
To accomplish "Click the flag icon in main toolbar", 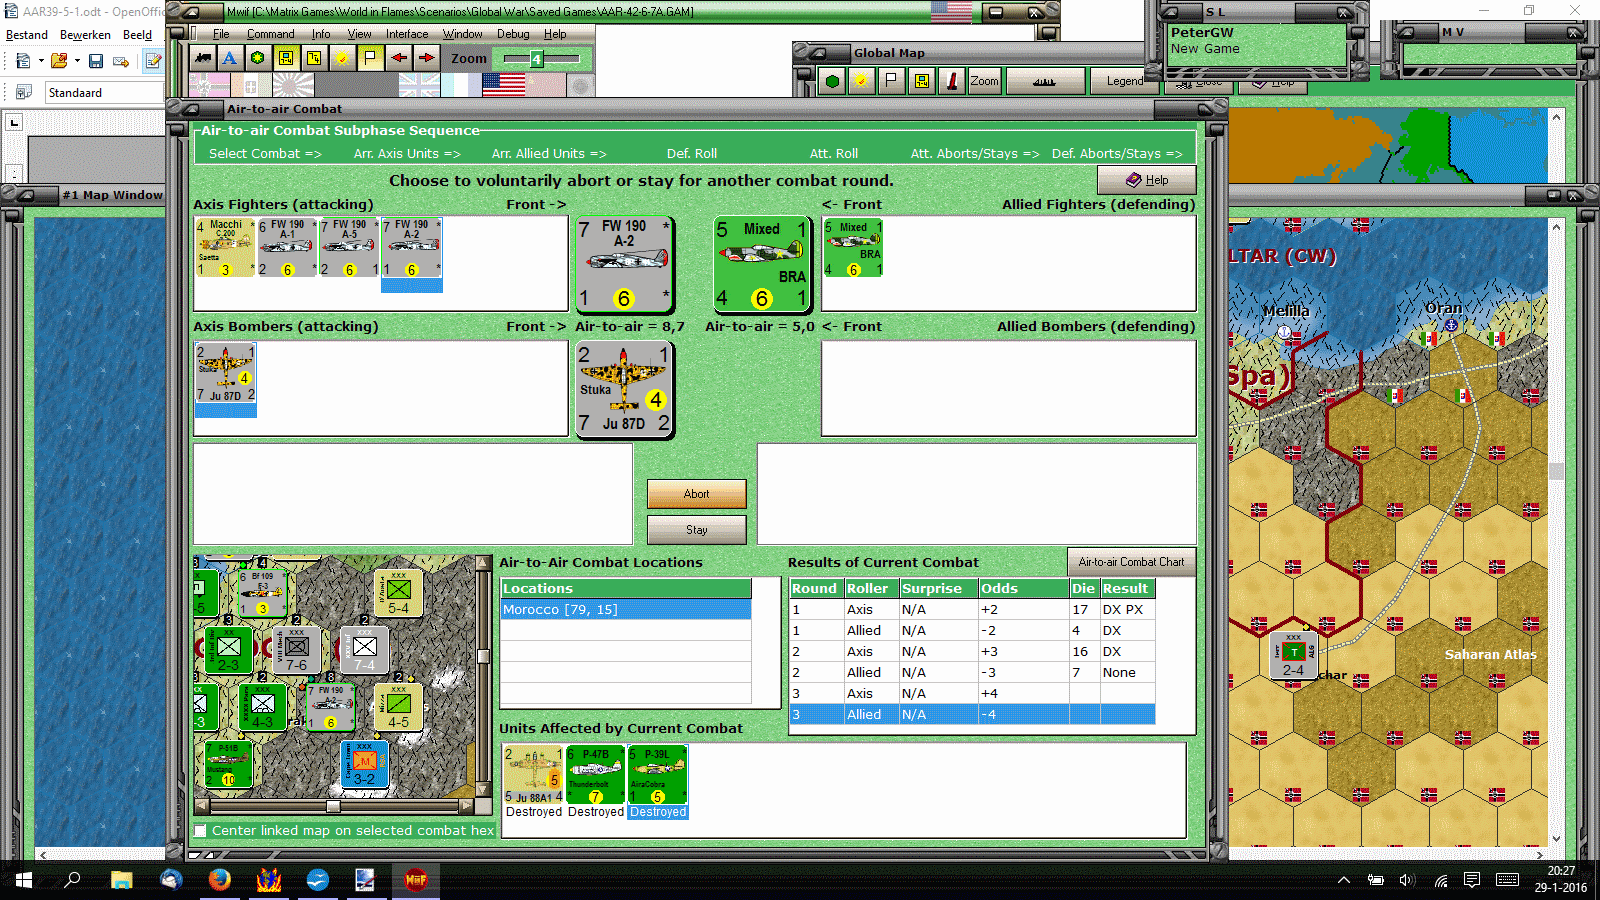I will tap(370, 58).
